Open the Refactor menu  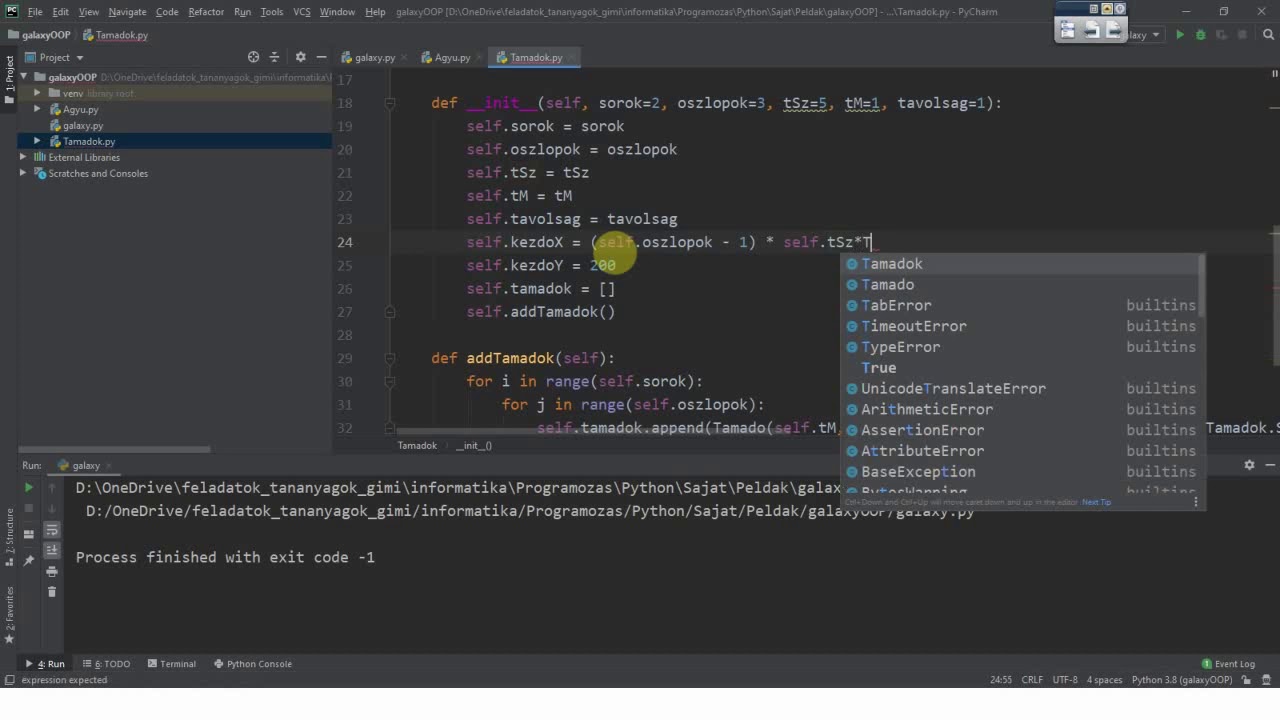click(x=206, y=12)
